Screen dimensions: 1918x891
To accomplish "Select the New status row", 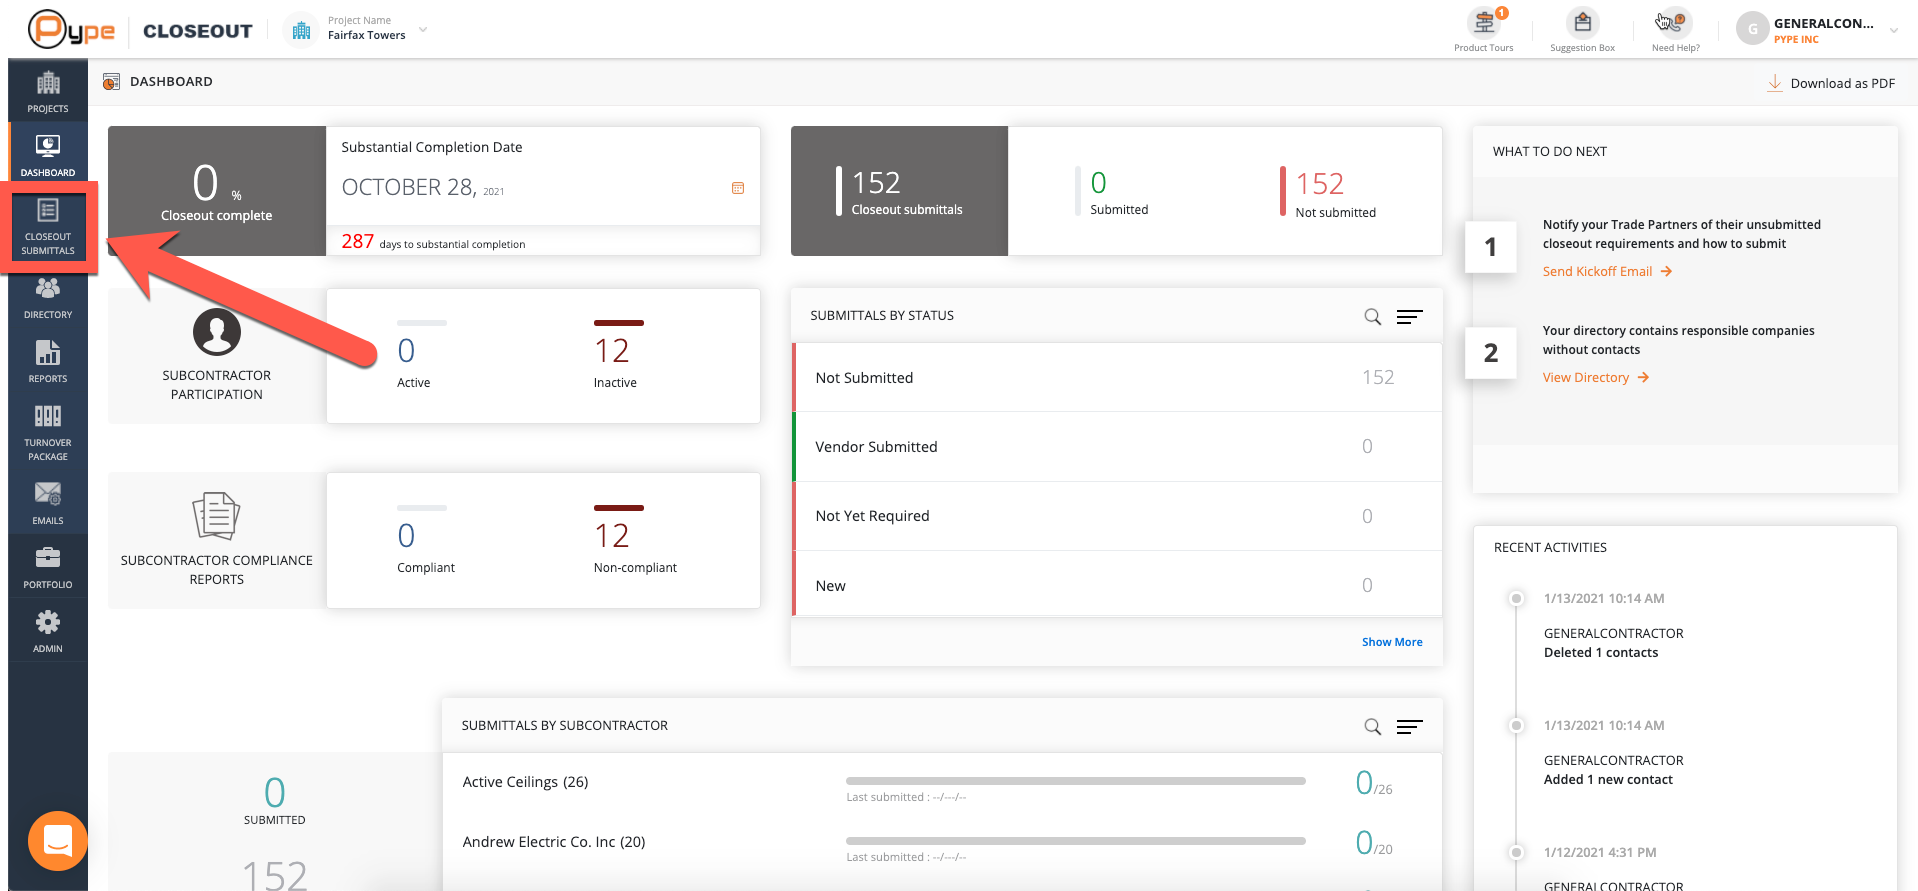I will (1117, 585).
